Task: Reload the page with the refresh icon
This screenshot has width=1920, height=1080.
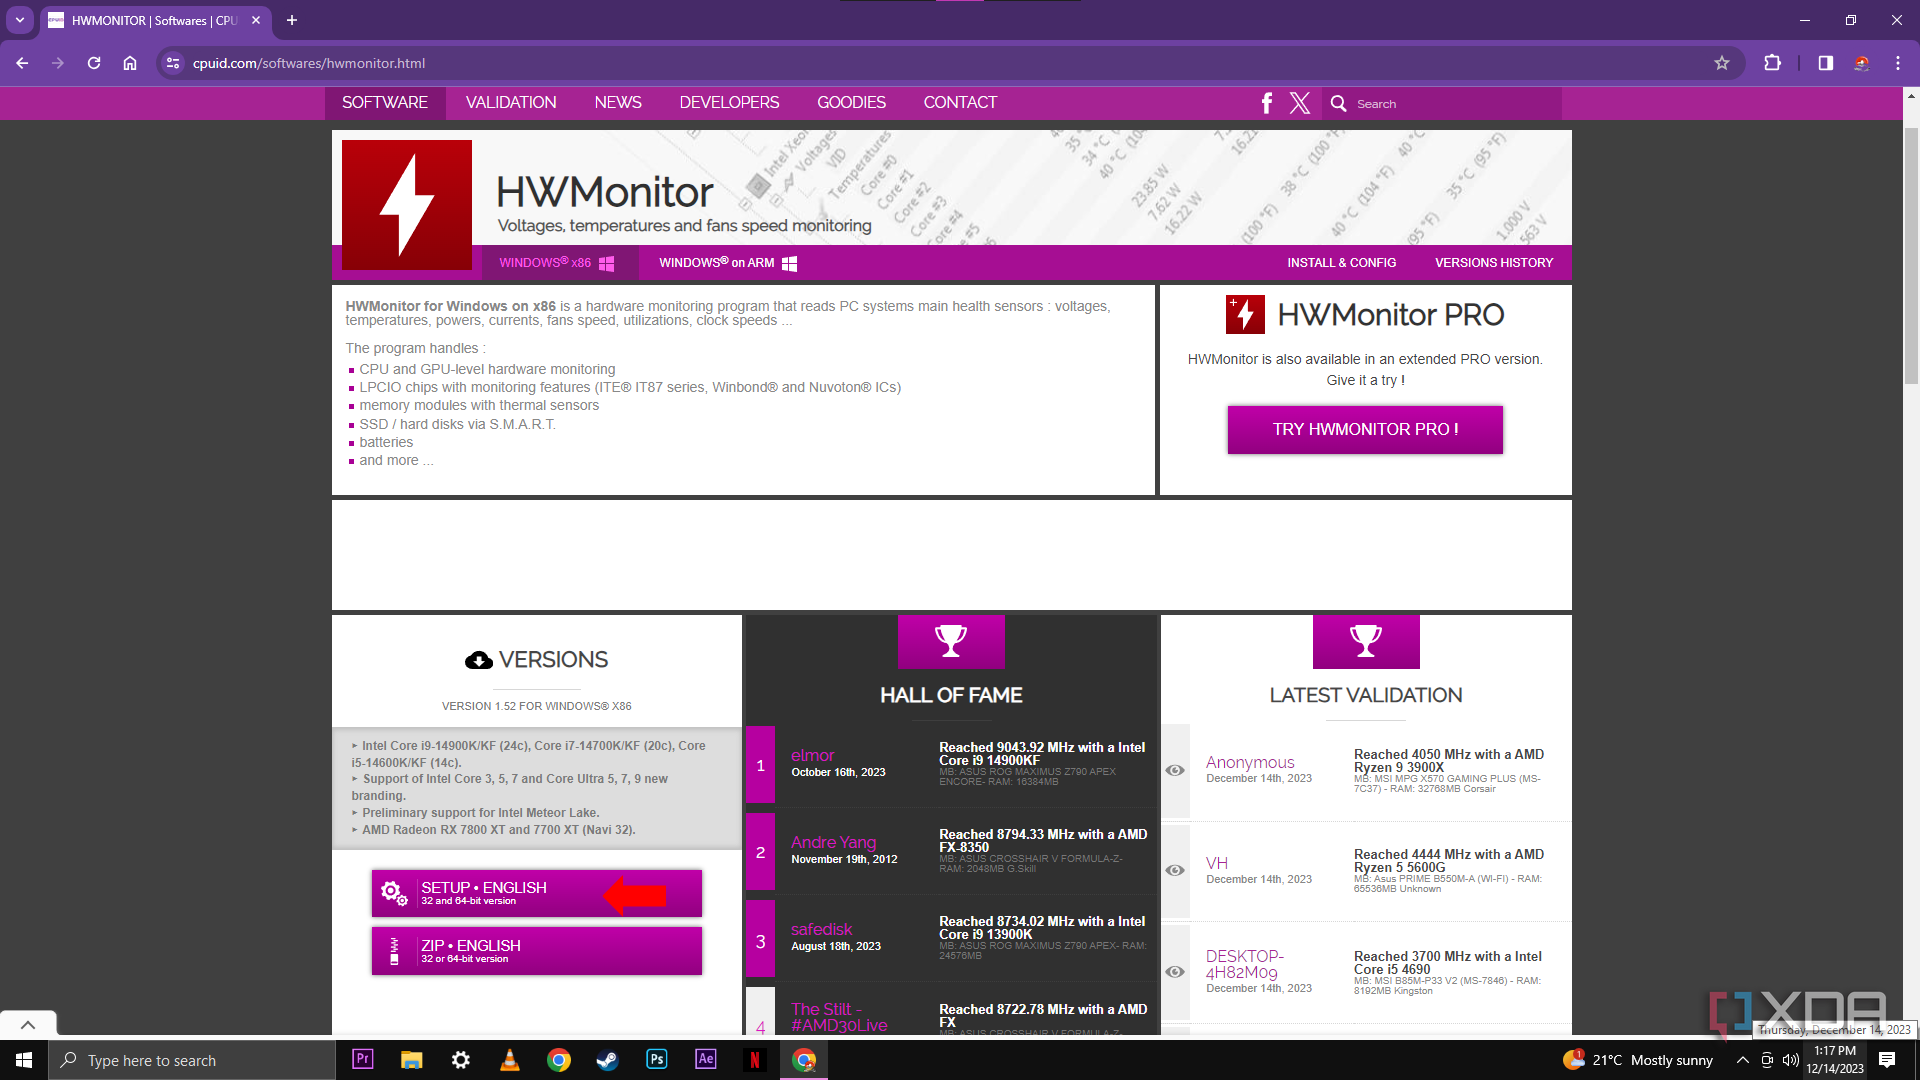Action: click(94, 63)
